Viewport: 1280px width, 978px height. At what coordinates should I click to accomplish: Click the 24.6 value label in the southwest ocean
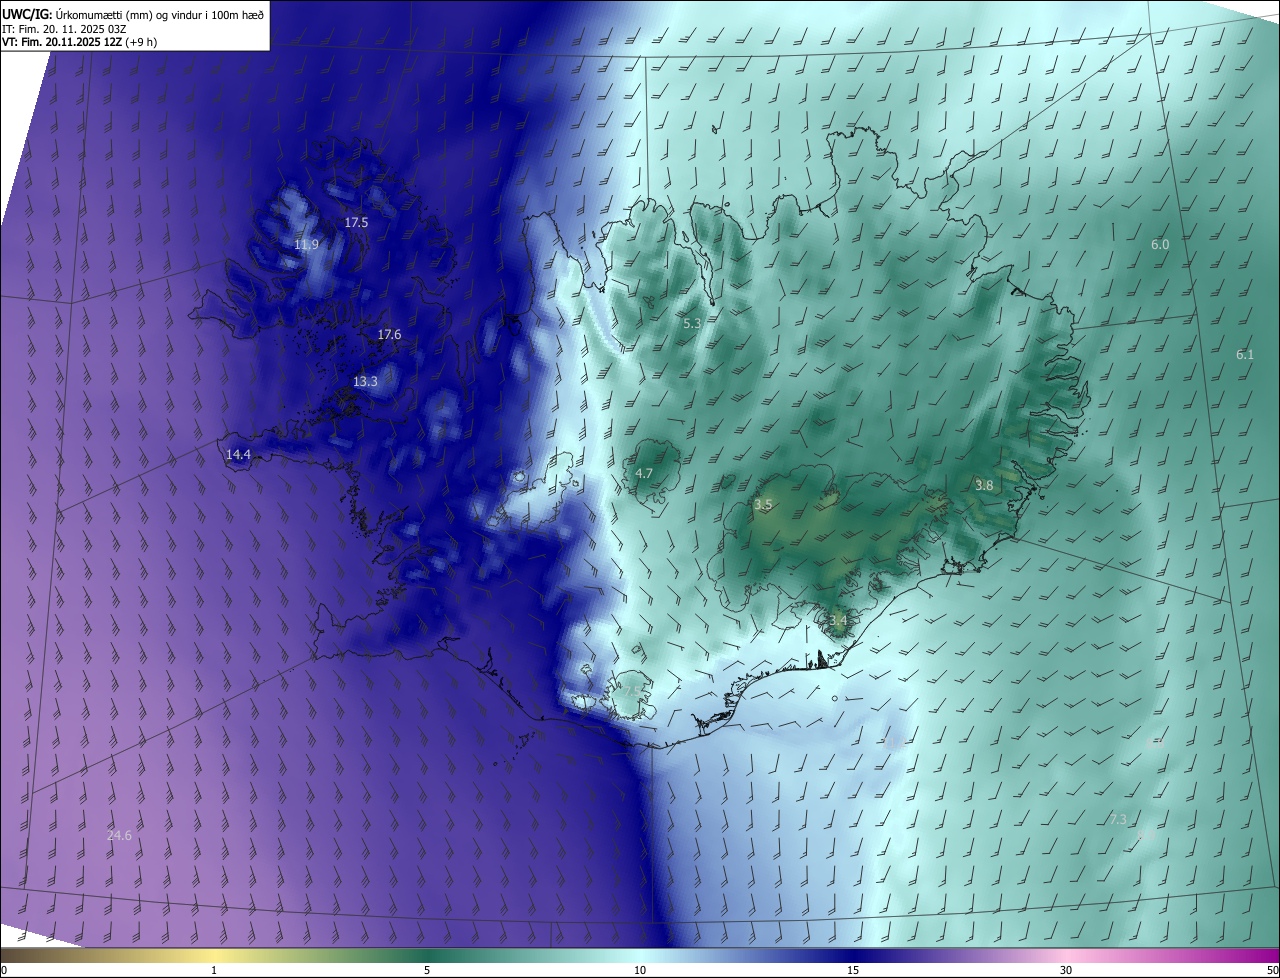click(119, 836)
